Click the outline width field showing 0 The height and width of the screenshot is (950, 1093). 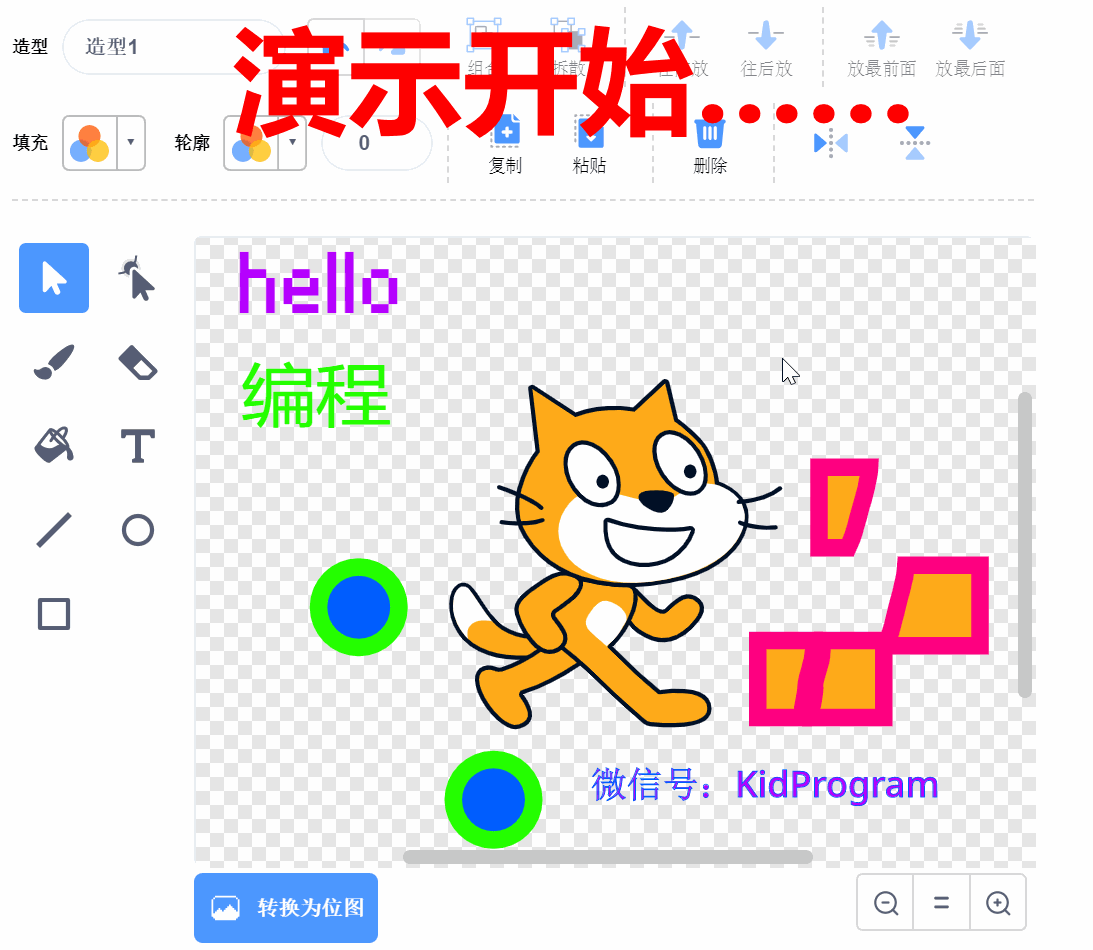point(377,143)
